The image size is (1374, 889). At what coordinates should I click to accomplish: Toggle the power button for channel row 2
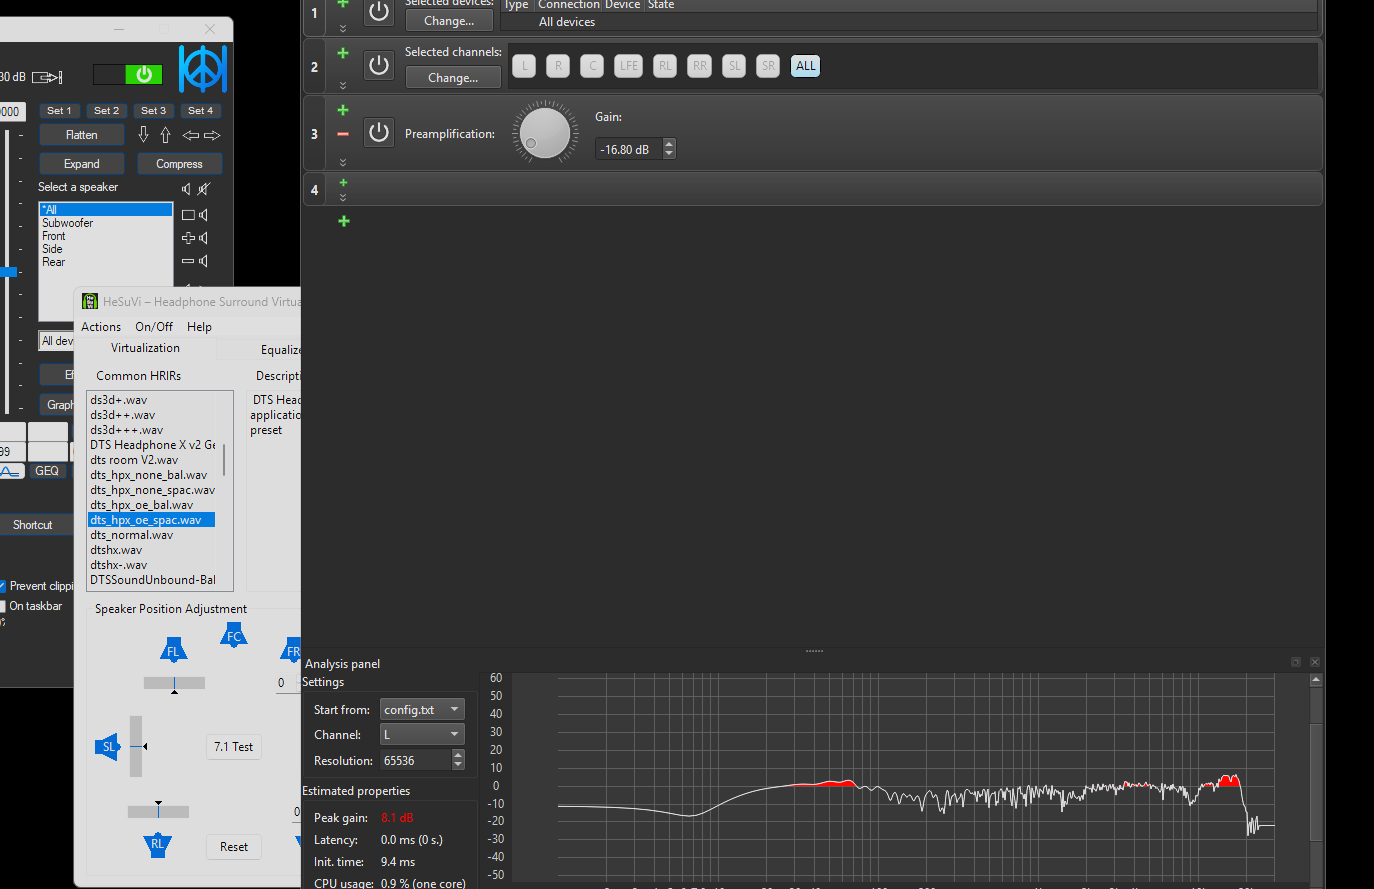pyautogui.click(x=379, y=65)
